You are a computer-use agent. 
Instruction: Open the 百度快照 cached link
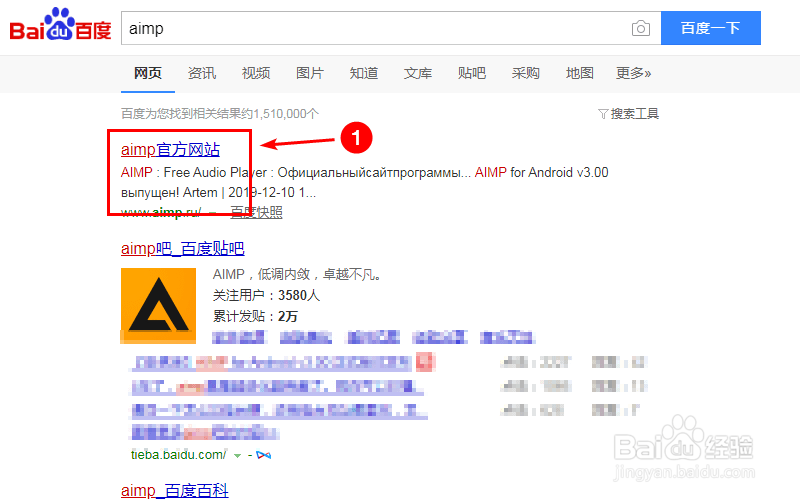pos(256,212)
